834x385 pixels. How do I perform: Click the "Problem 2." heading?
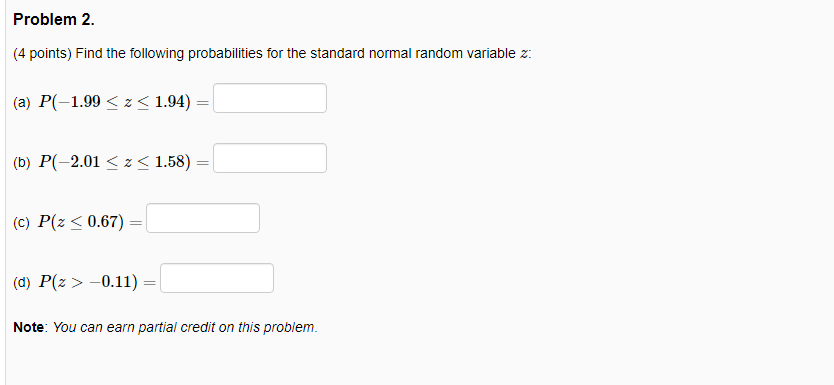point(54,20)
